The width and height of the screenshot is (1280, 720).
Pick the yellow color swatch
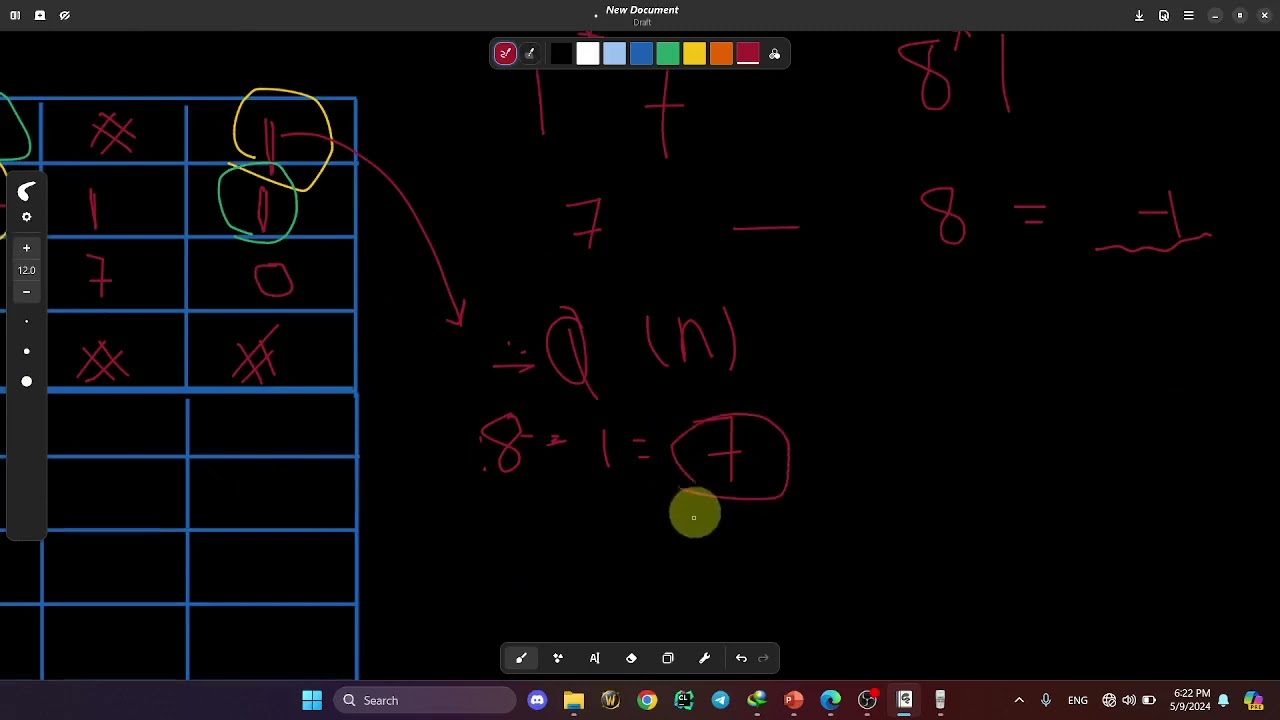[694, 54]
